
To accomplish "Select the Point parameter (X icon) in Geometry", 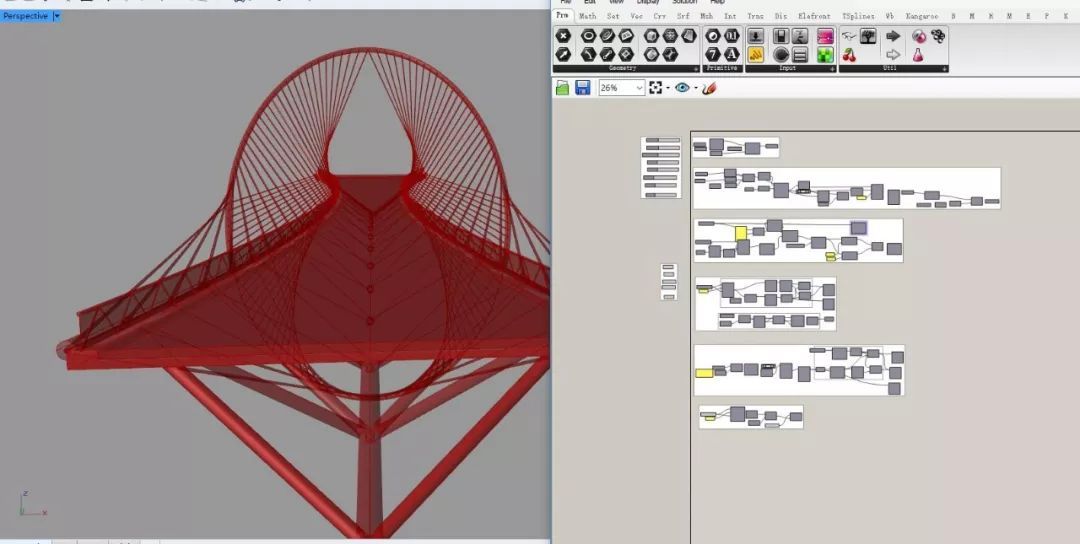I will pos(563,36).
